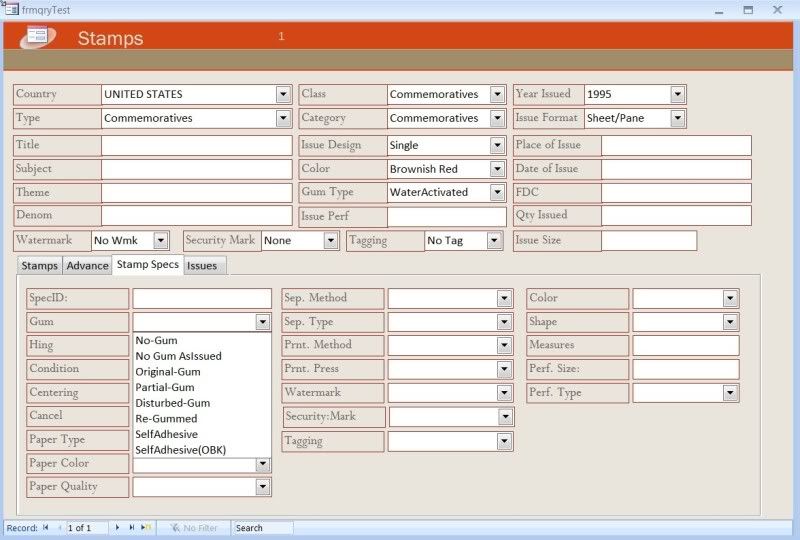Click the Date of Issue field
800x540 pixels.
coord(676,169)
